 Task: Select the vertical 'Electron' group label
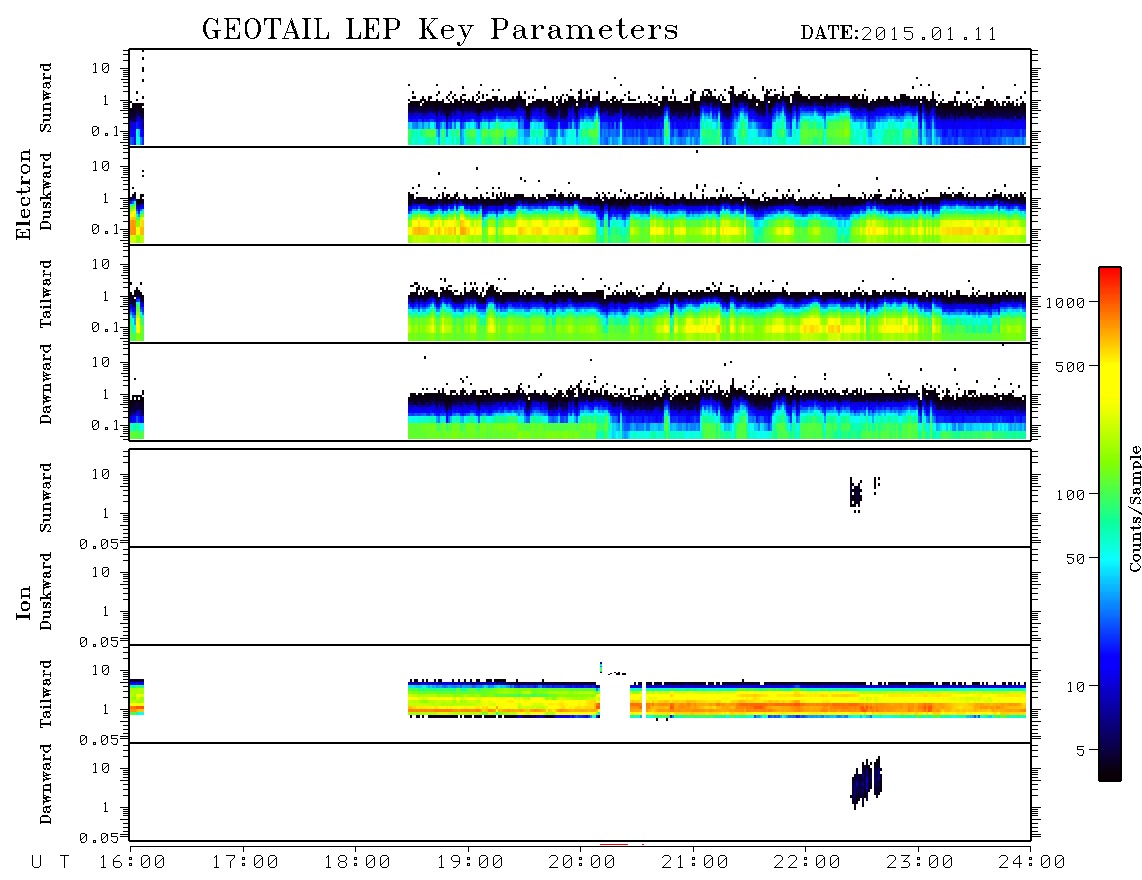coord(24,195)
